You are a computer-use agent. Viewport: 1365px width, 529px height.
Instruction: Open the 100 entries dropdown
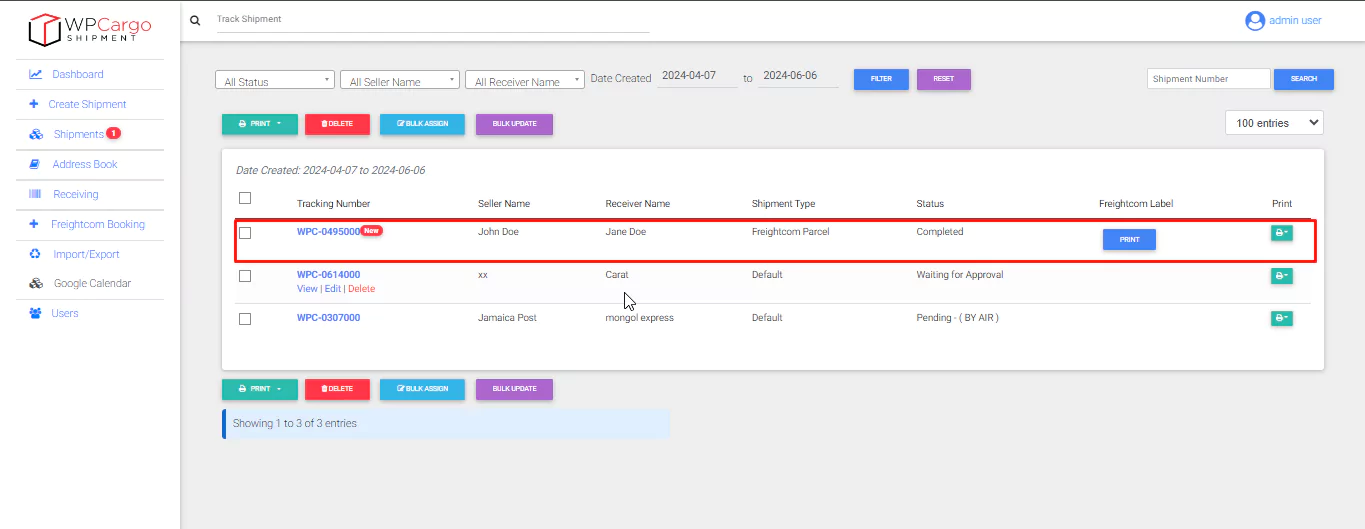(x=1274, y=123)
